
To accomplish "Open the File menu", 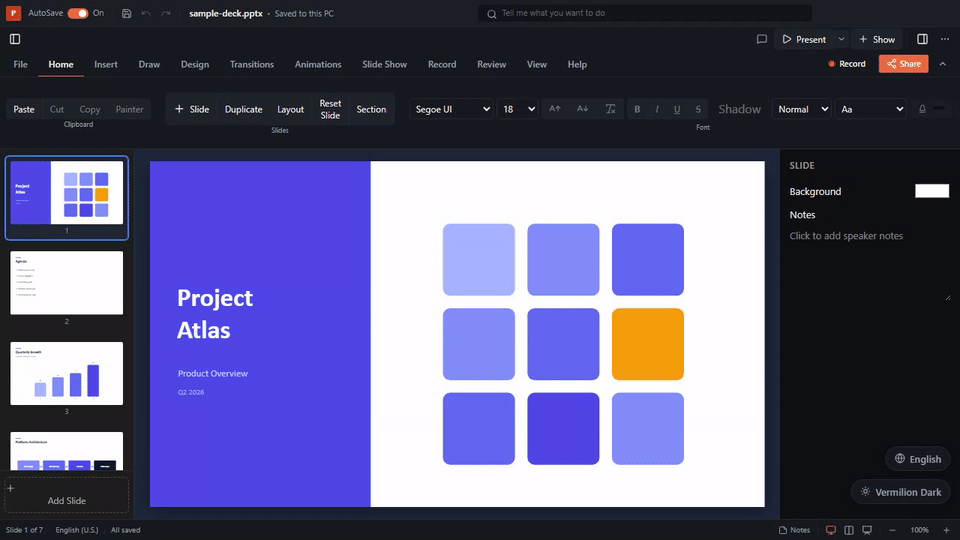I will tap(20, 64).
